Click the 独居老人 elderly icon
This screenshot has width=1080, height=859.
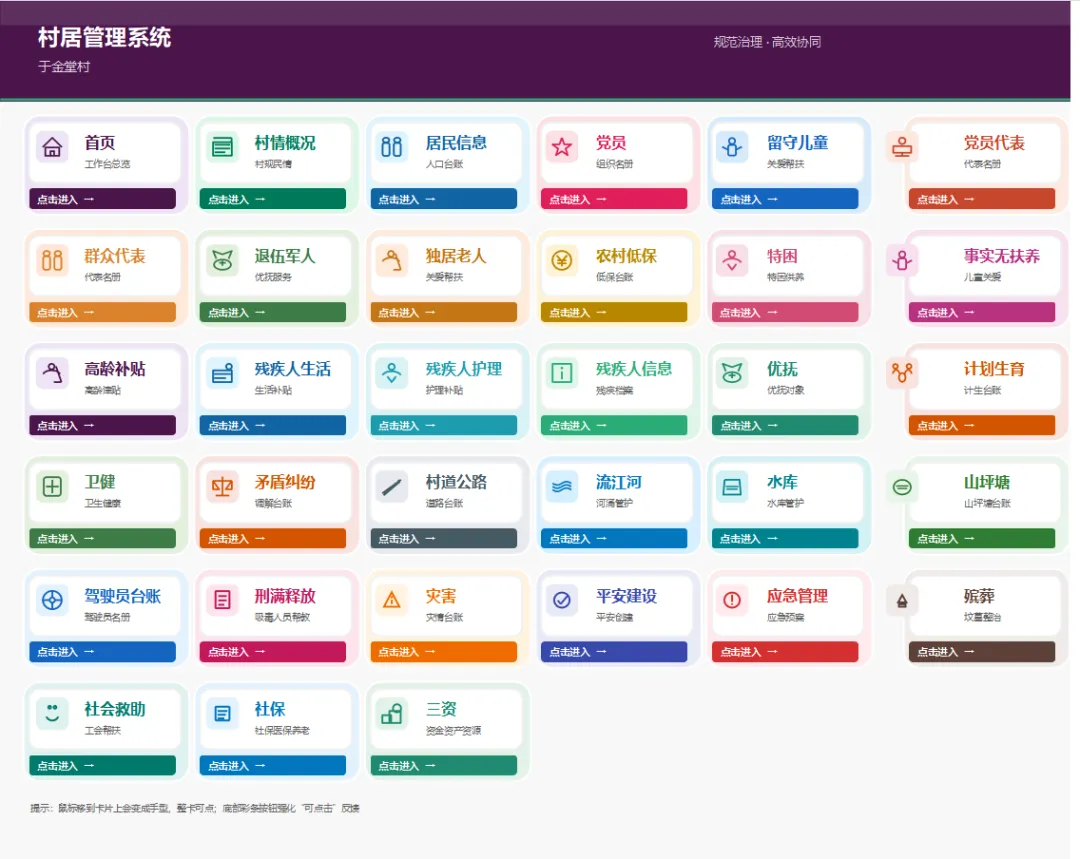(392, 260)
